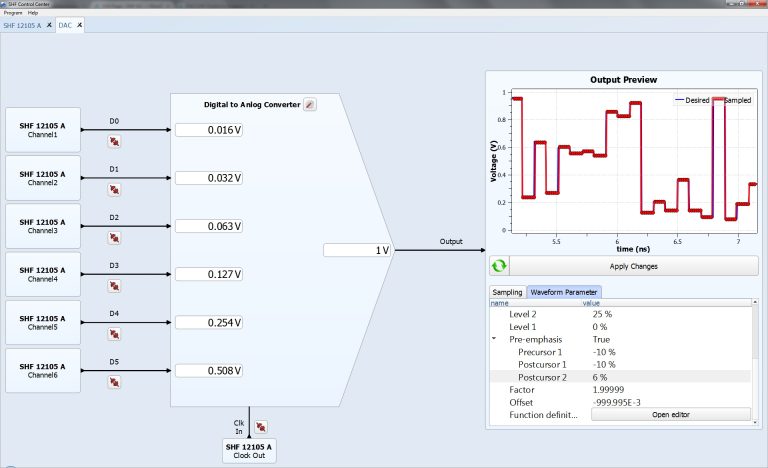Collapse the Pre-emphasis parameter group
The width and height of the screenshot is (768, 468).
494,340
